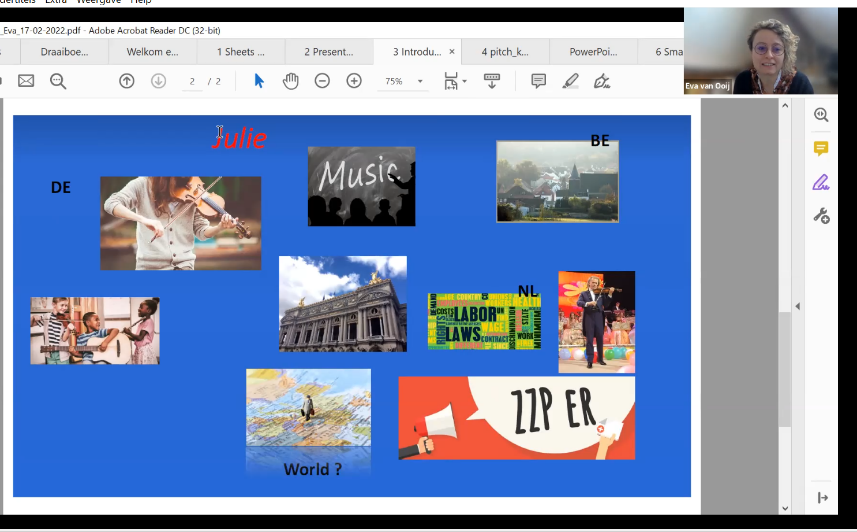Switch to the 4 pitch_k... tab
The width and height of the screenshot is (857, 532).
pos(505,52)
